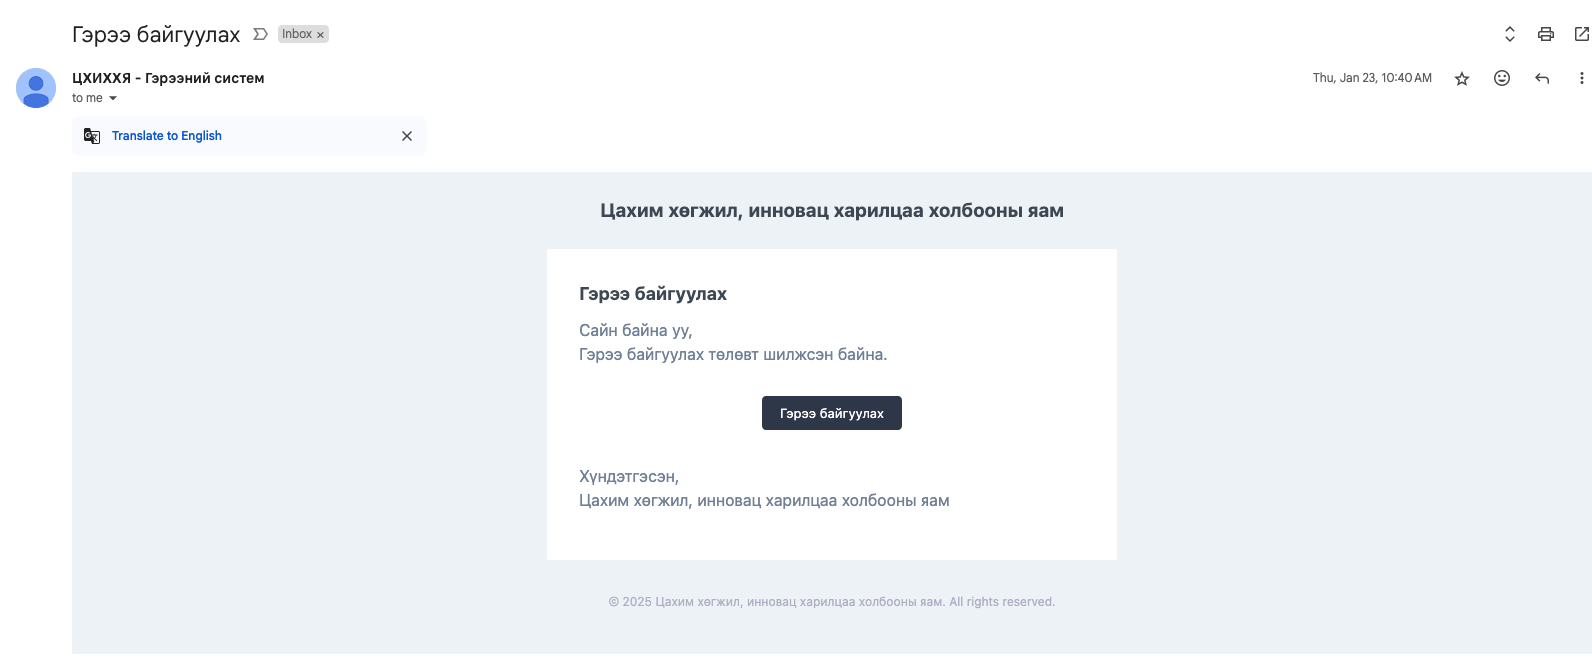Click the reply arrow icon
This screenshot has height=669, width=1592.
coord(1542,78)
